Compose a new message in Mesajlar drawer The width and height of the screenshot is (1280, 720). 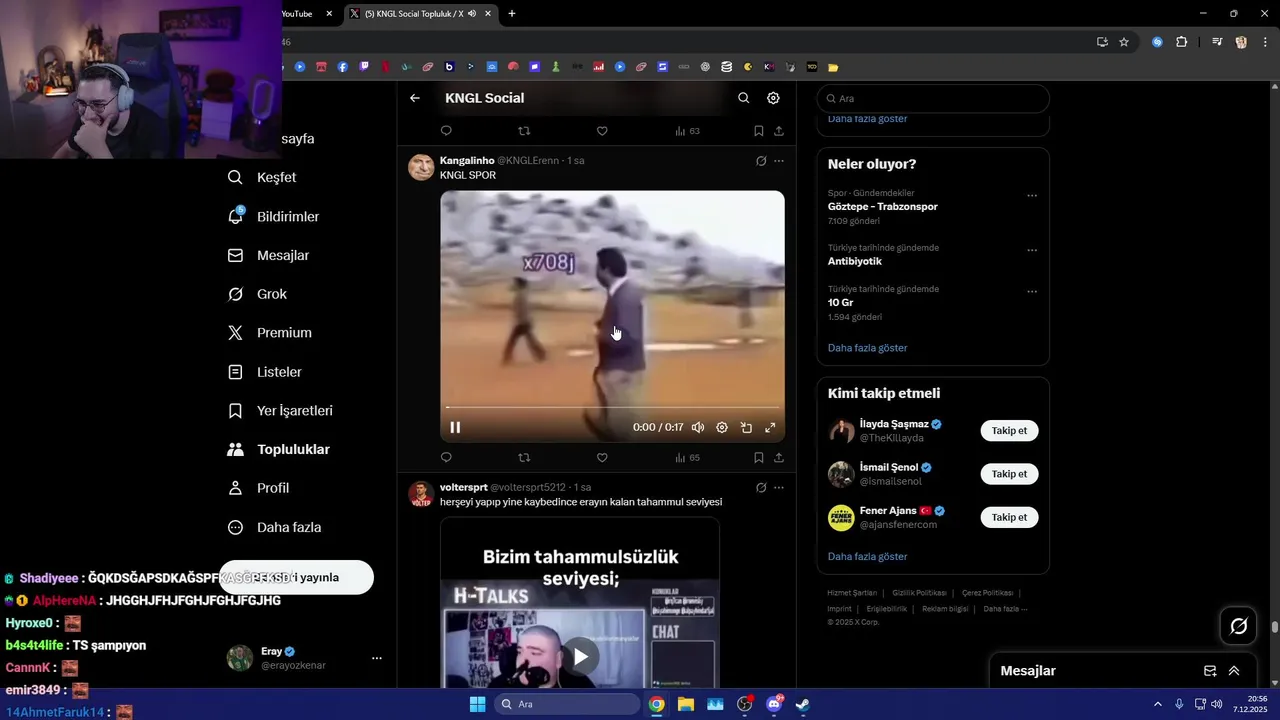pos(1210,671)
